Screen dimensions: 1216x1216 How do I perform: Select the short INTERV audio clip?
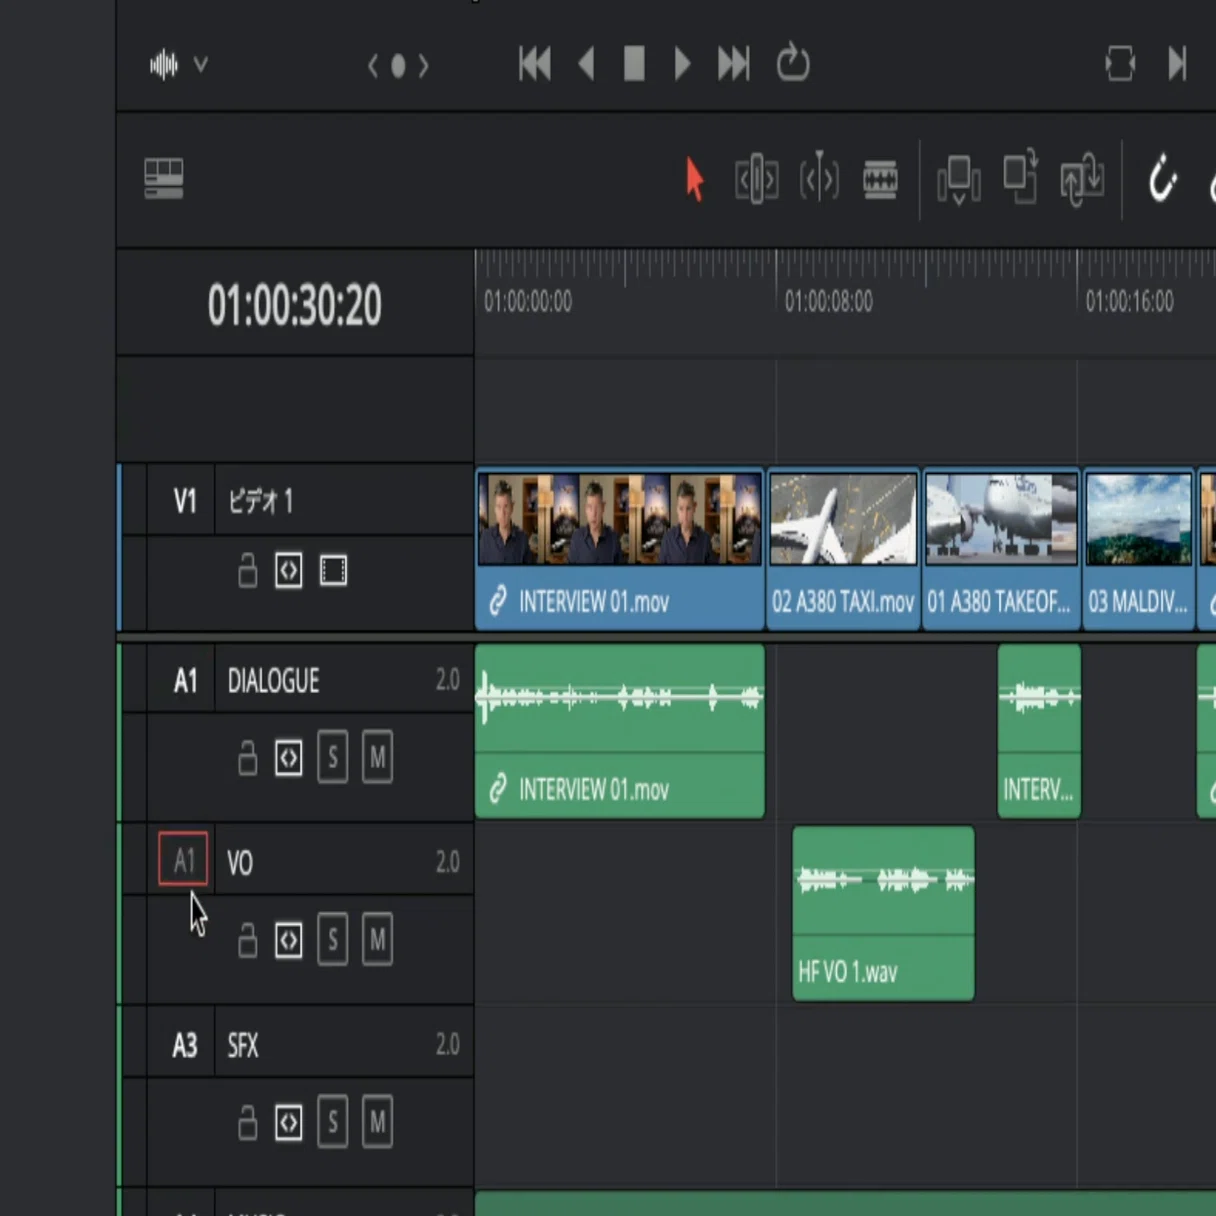point(1039,731)
